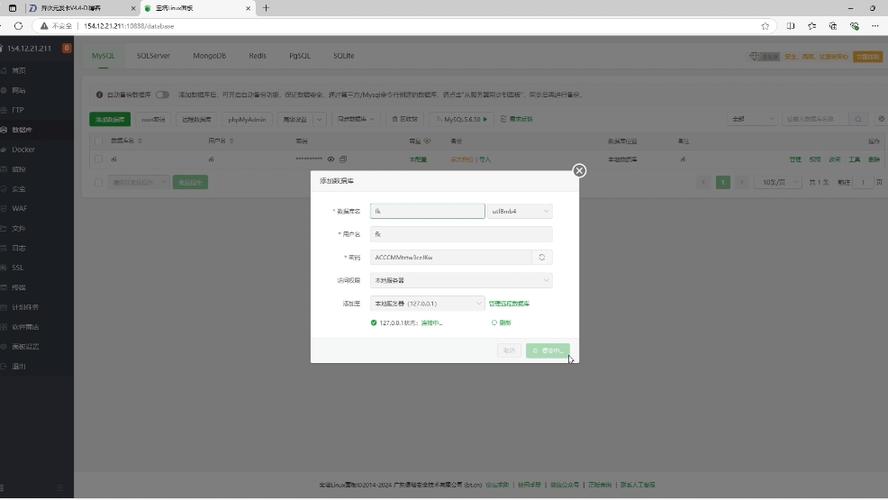
Task: Click the MySQL 5.6 version status button
Action: 462,119
